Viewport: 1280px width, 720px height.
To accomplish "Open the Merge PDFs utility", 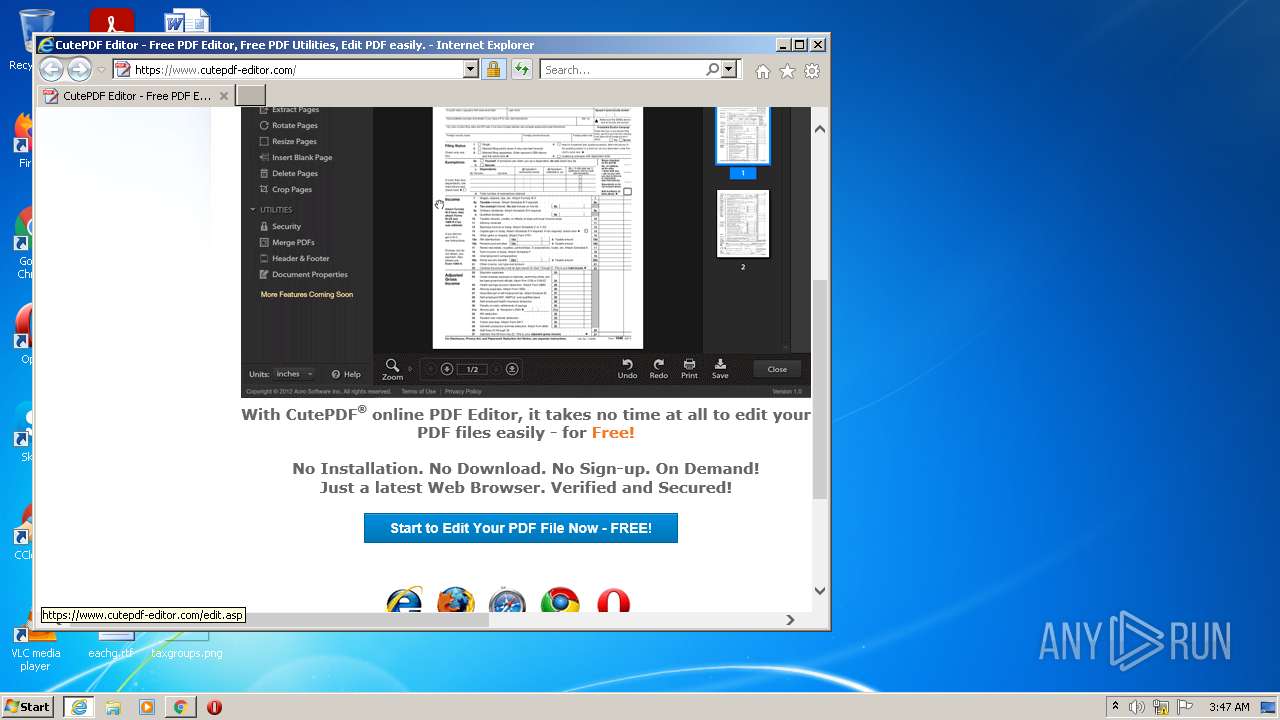I will tap(287, 242).
